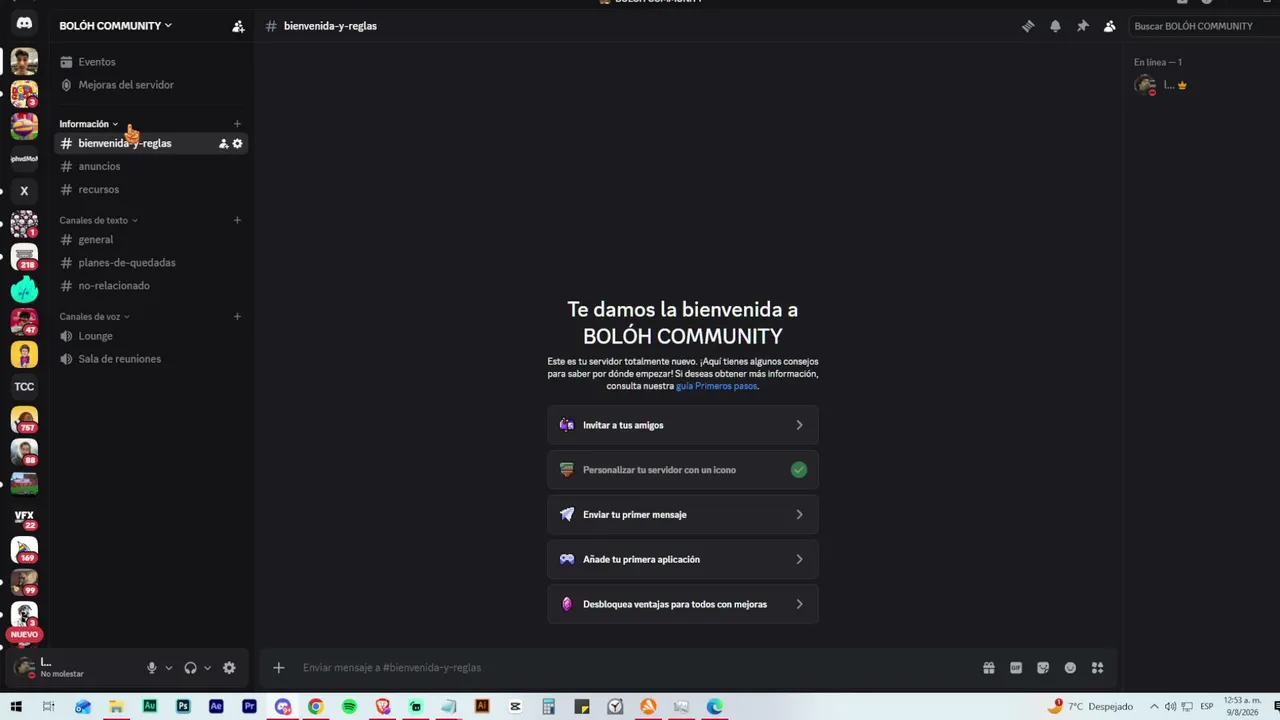Screen dimensions: 1280x720
Task: Collapse the Canales de texto category
Action: (98, 220)
